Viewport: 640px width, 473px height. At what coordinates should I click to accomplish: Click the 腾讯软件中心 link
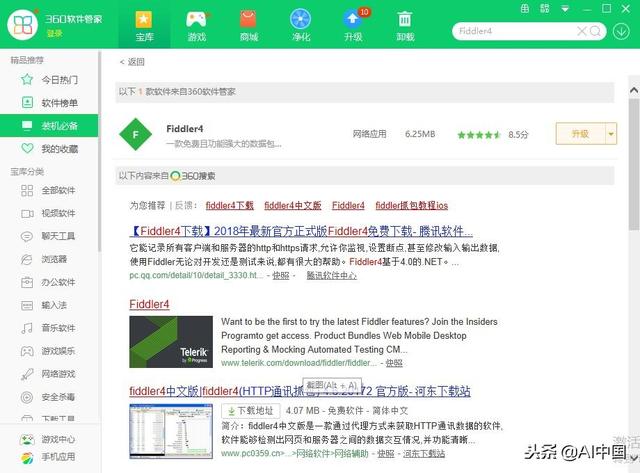click(331, 275)
